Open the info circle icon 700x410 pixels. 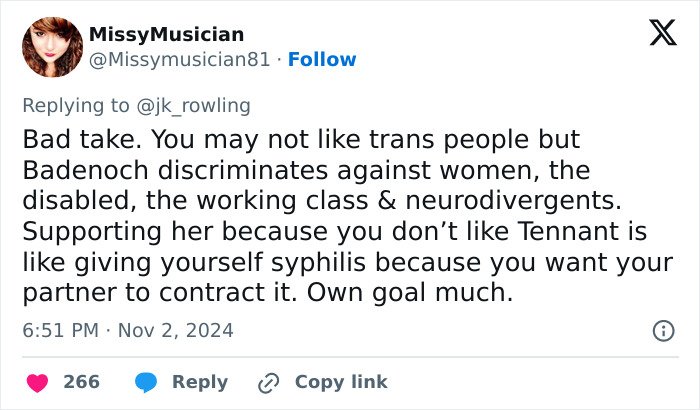(662, 330)
